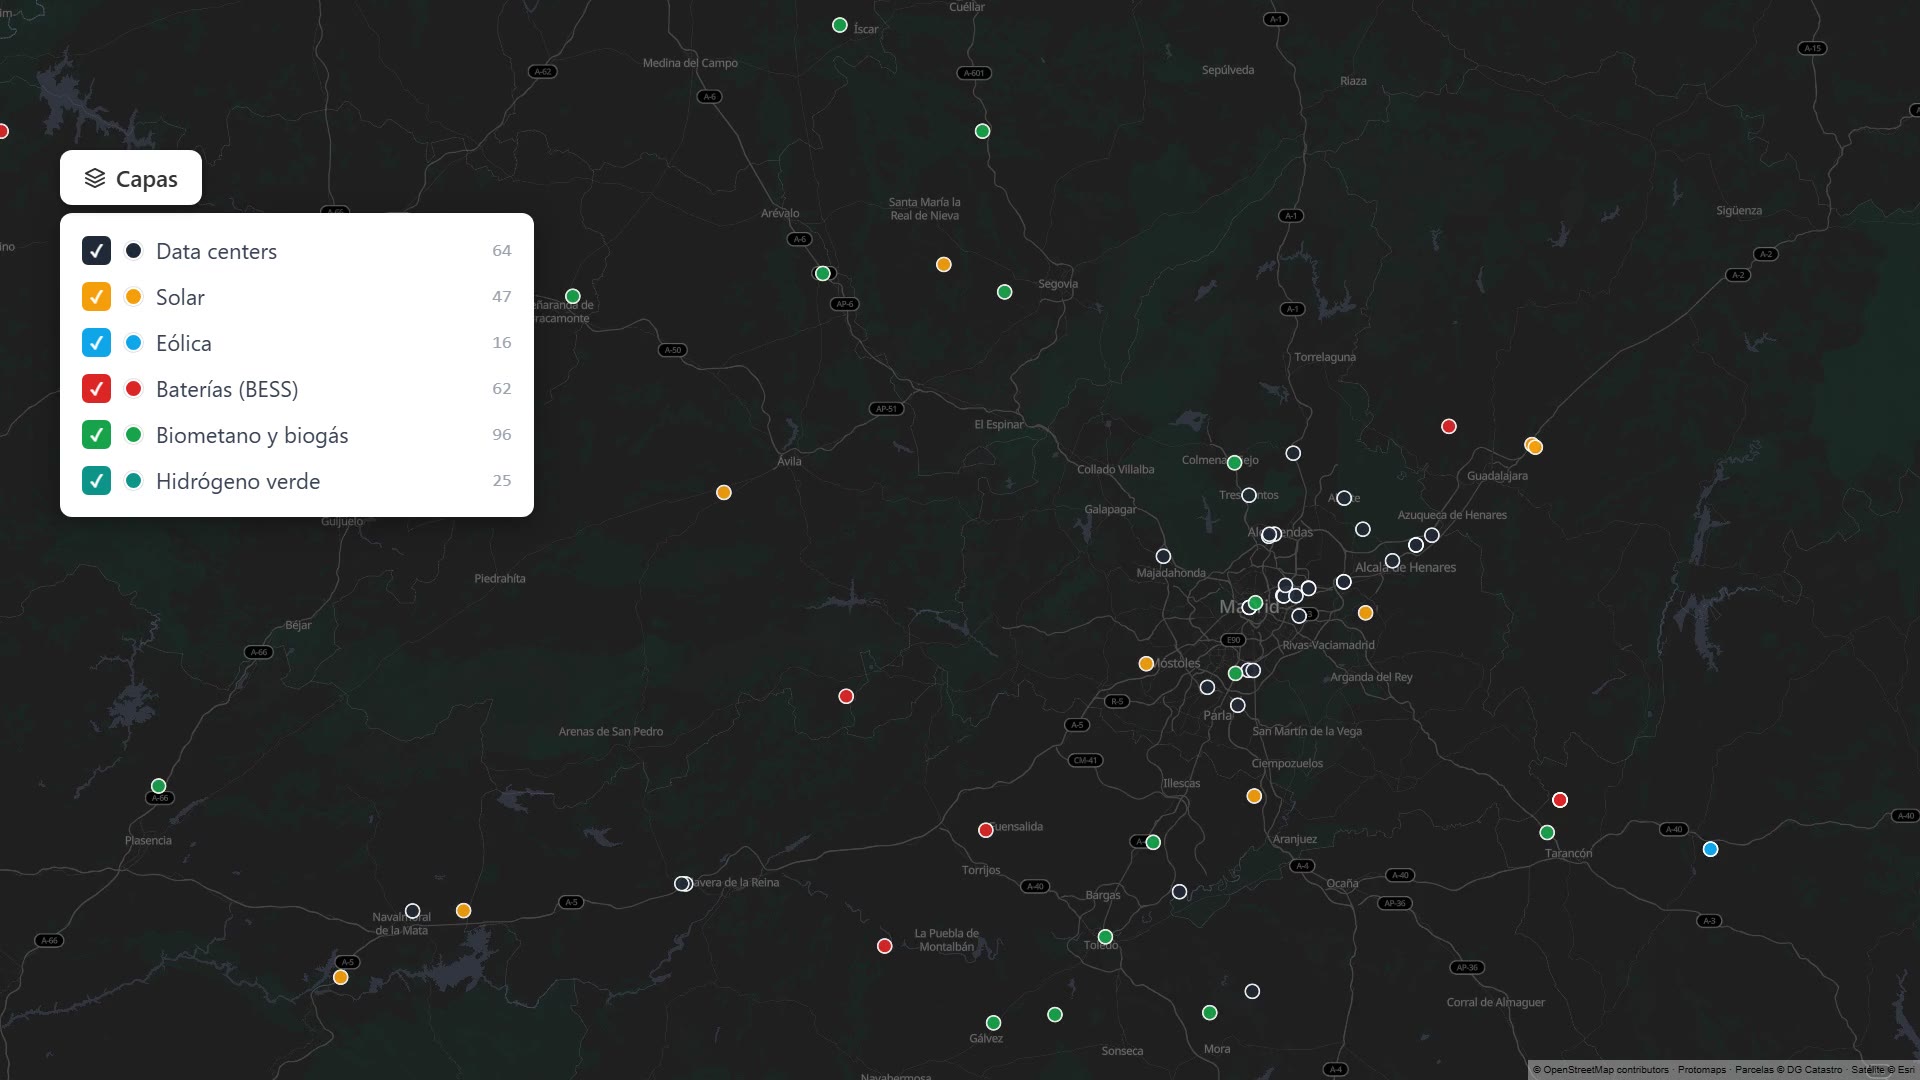Uncheck the Biometano y biogás checkbox
The height and width of the screenshot is (1080, 1920).
pyautogui.click(x=96, y=435)
